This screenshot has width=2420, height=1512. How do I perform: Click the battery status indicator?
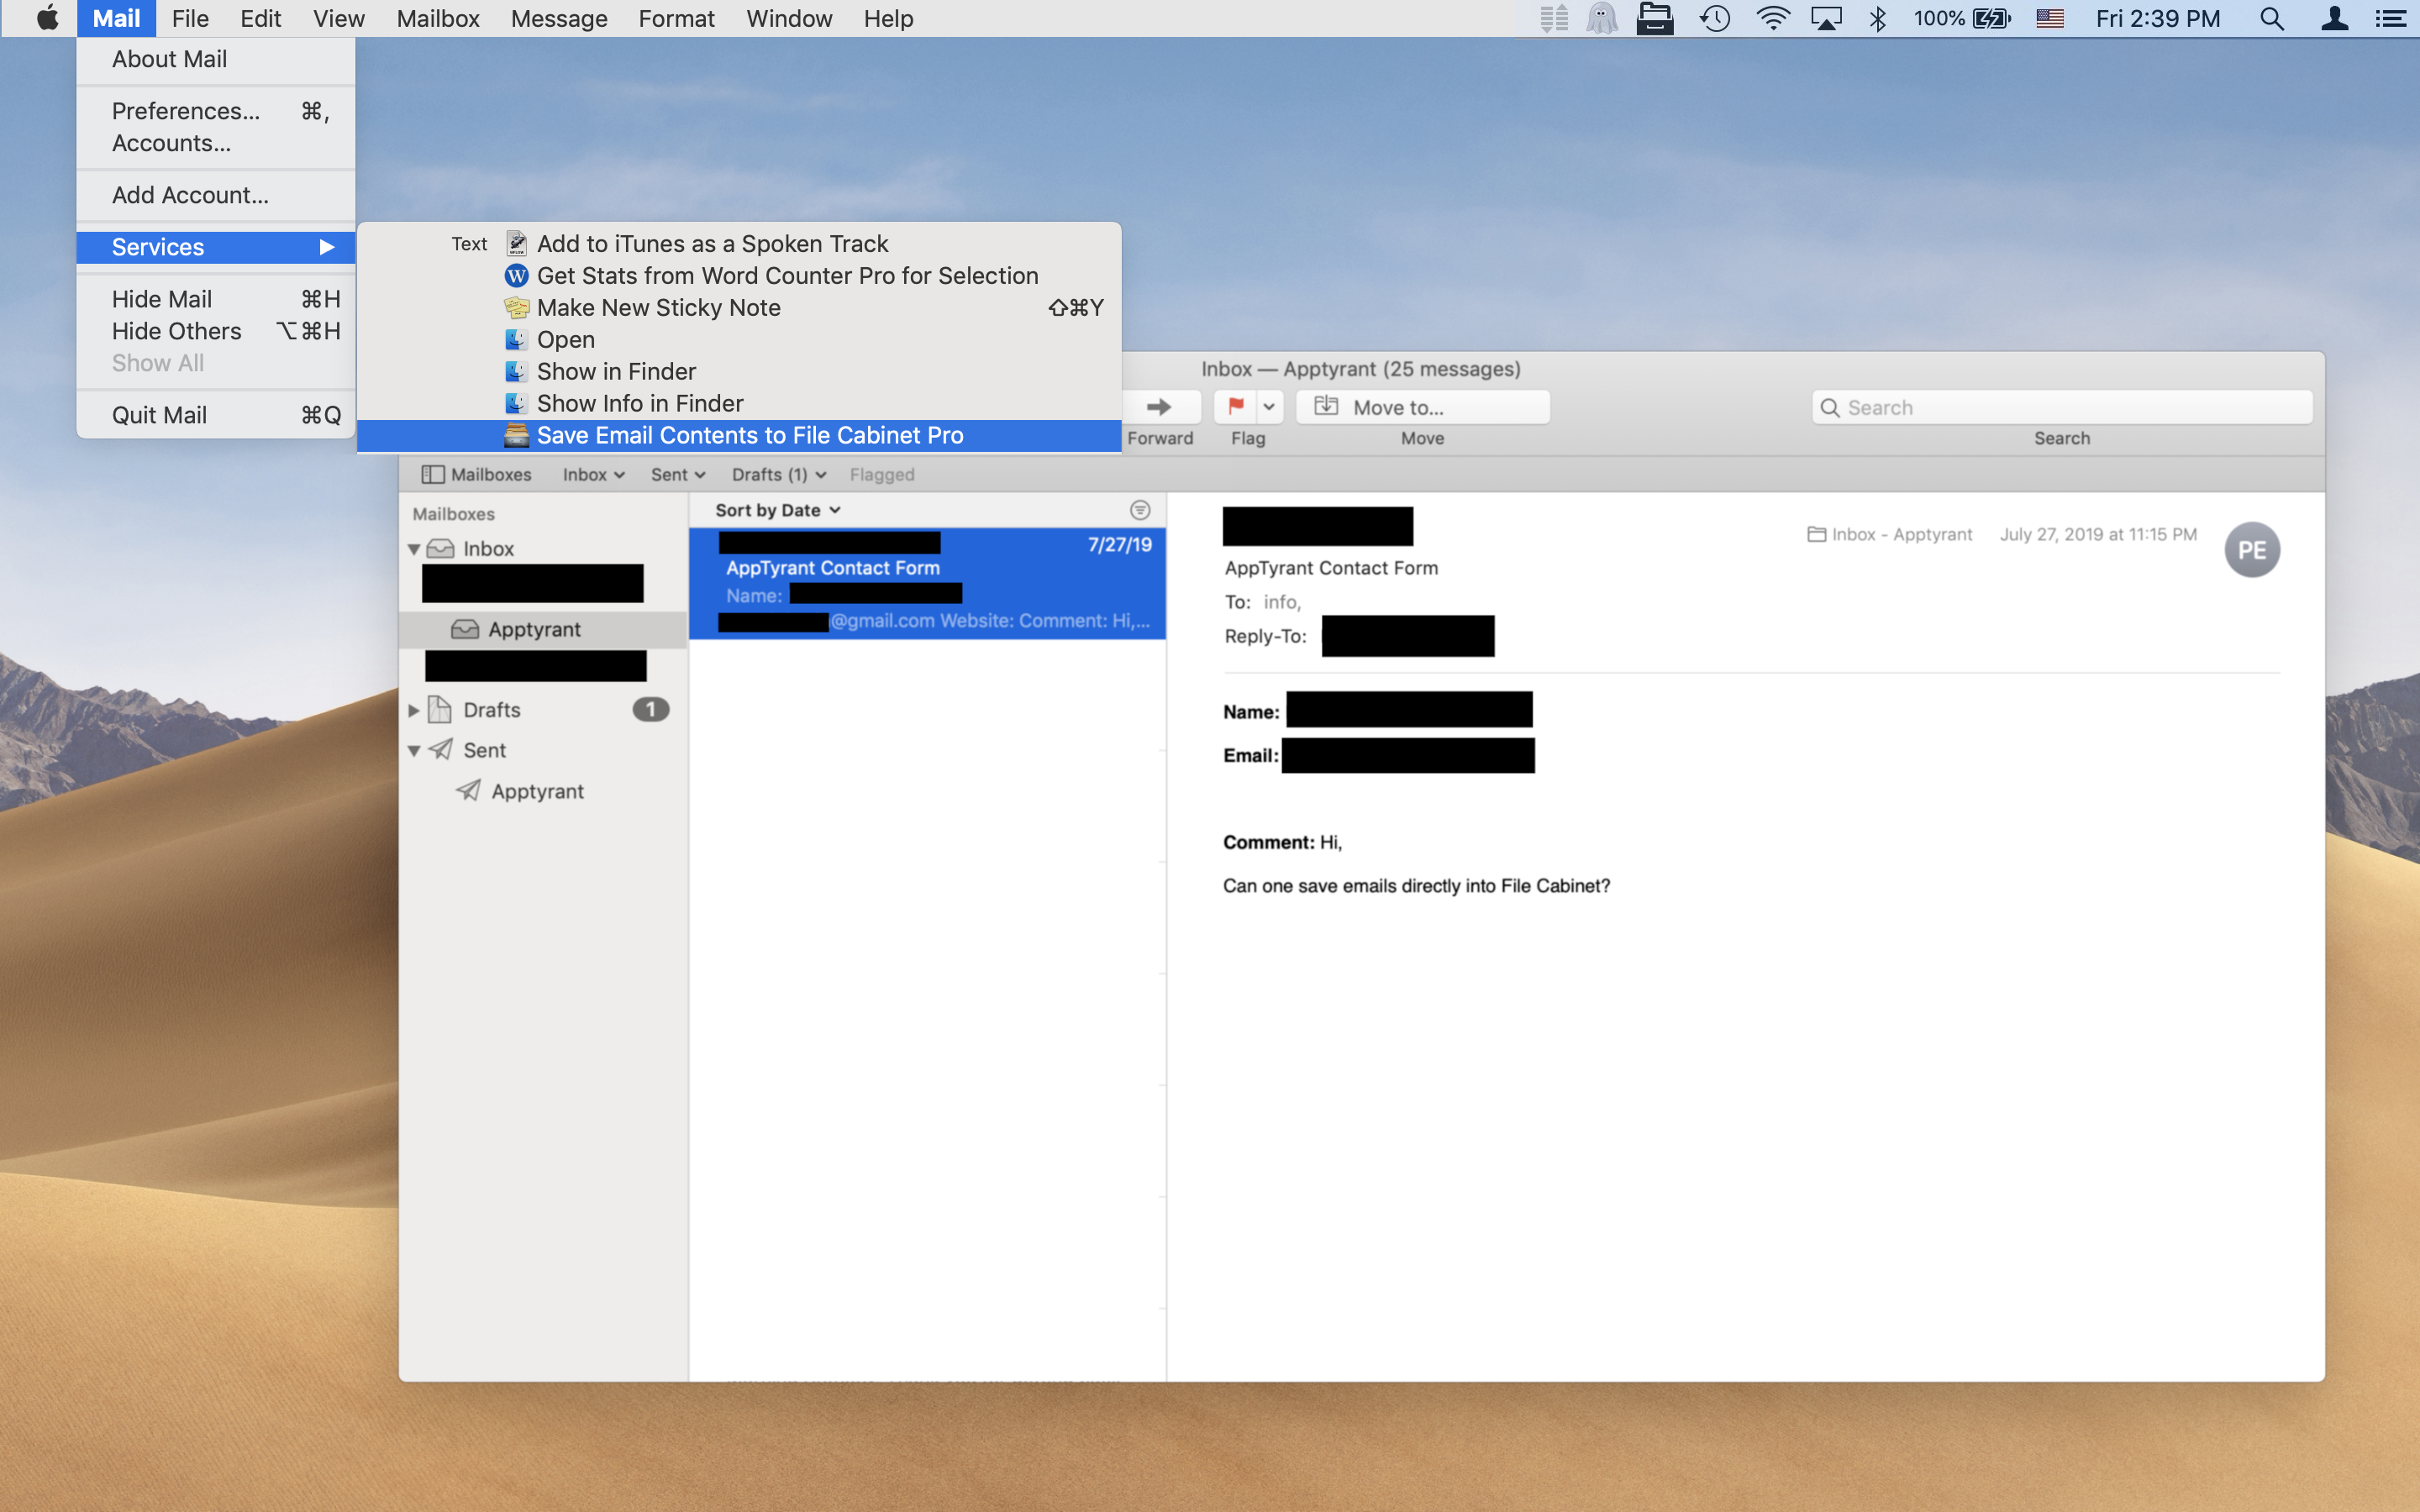point(1961,18)
